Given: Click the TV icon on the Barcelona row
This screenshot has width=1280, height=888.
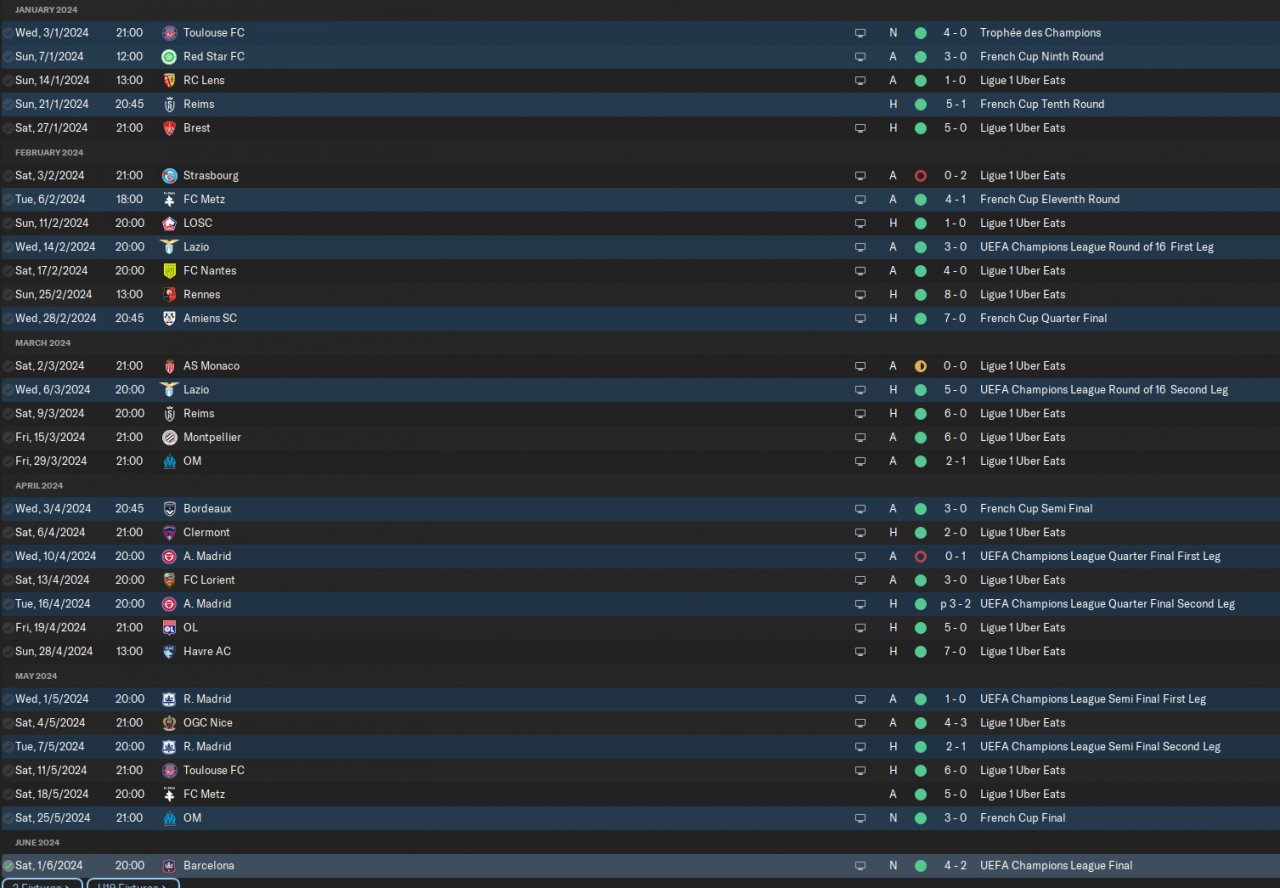Looking at the screenshot, I should (860, 866).
